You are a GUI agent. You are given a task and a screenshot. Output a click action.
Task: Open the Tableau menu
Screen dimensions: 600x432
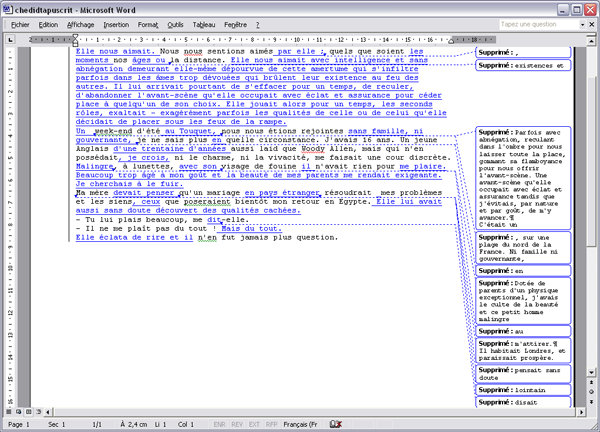204,25
